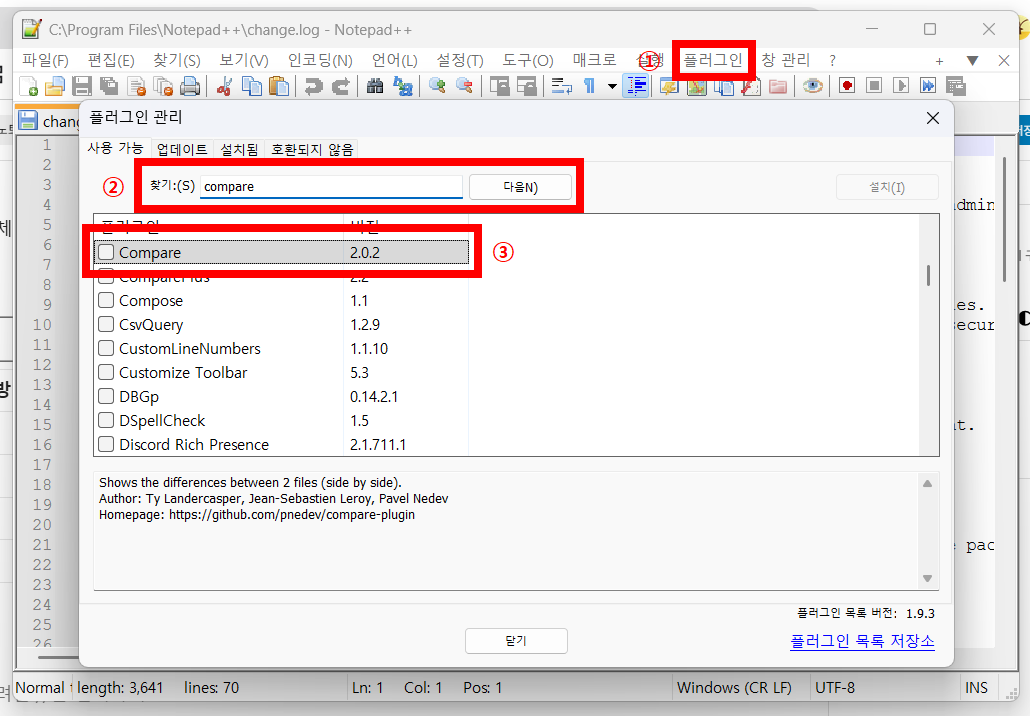Click the Open file folder icon

click(x=55, y=86)
